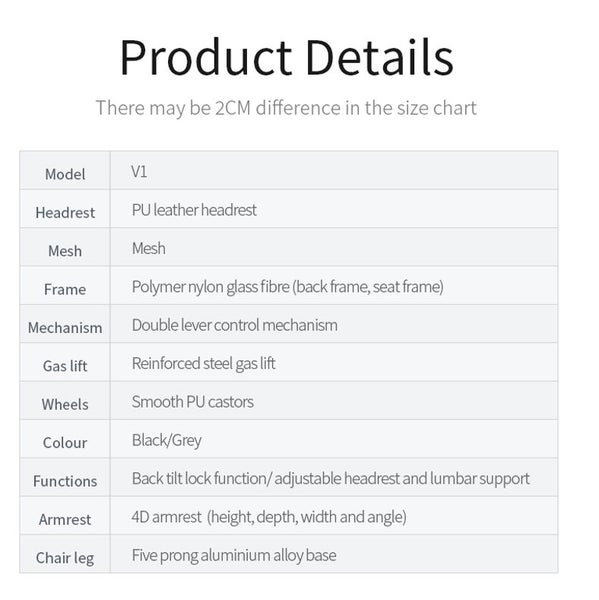Click the Frame row label
This screenshot has width=599, height=600.
[65, 289]
